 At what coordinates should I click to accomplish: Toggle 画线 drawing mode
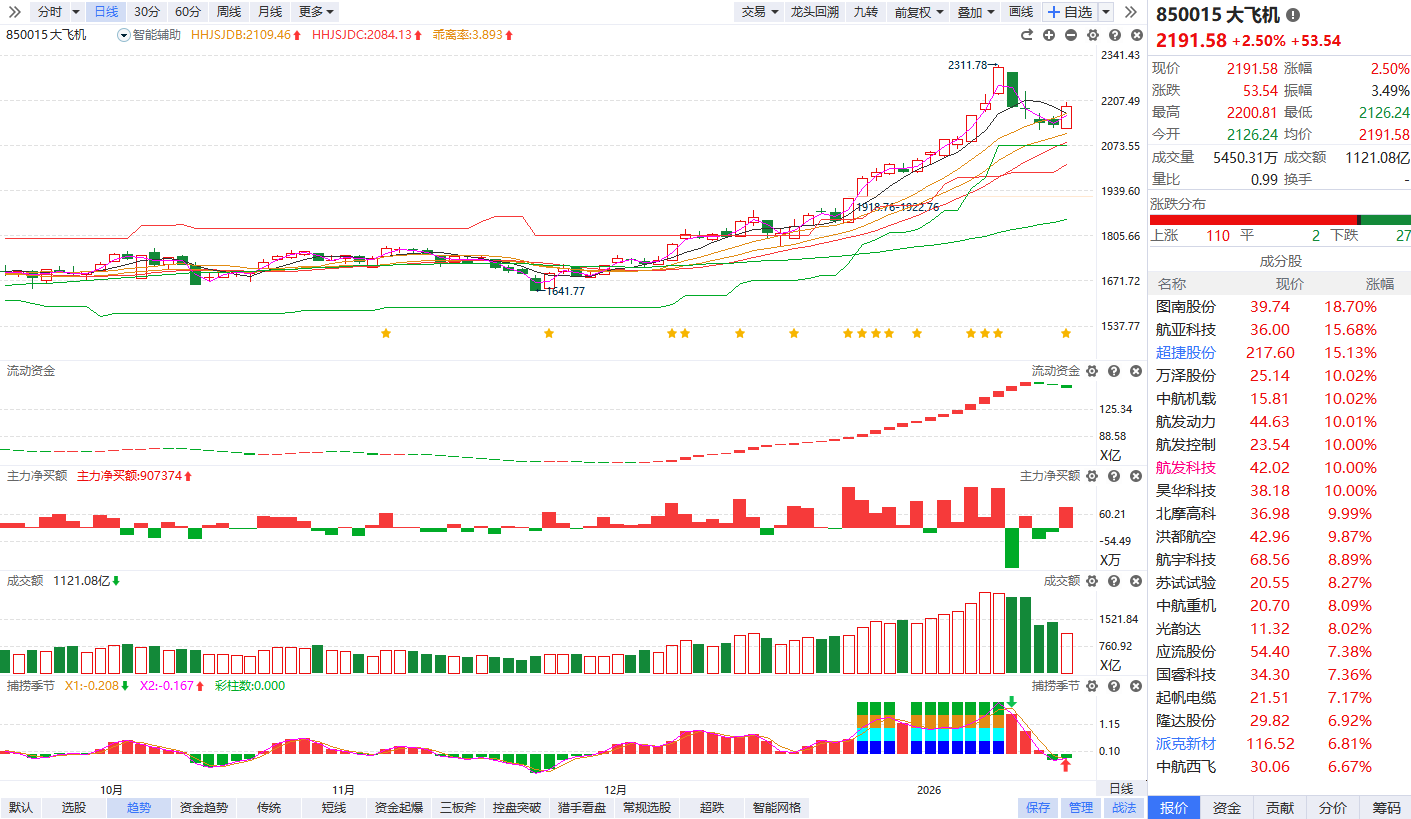[x=1021, y=12]
